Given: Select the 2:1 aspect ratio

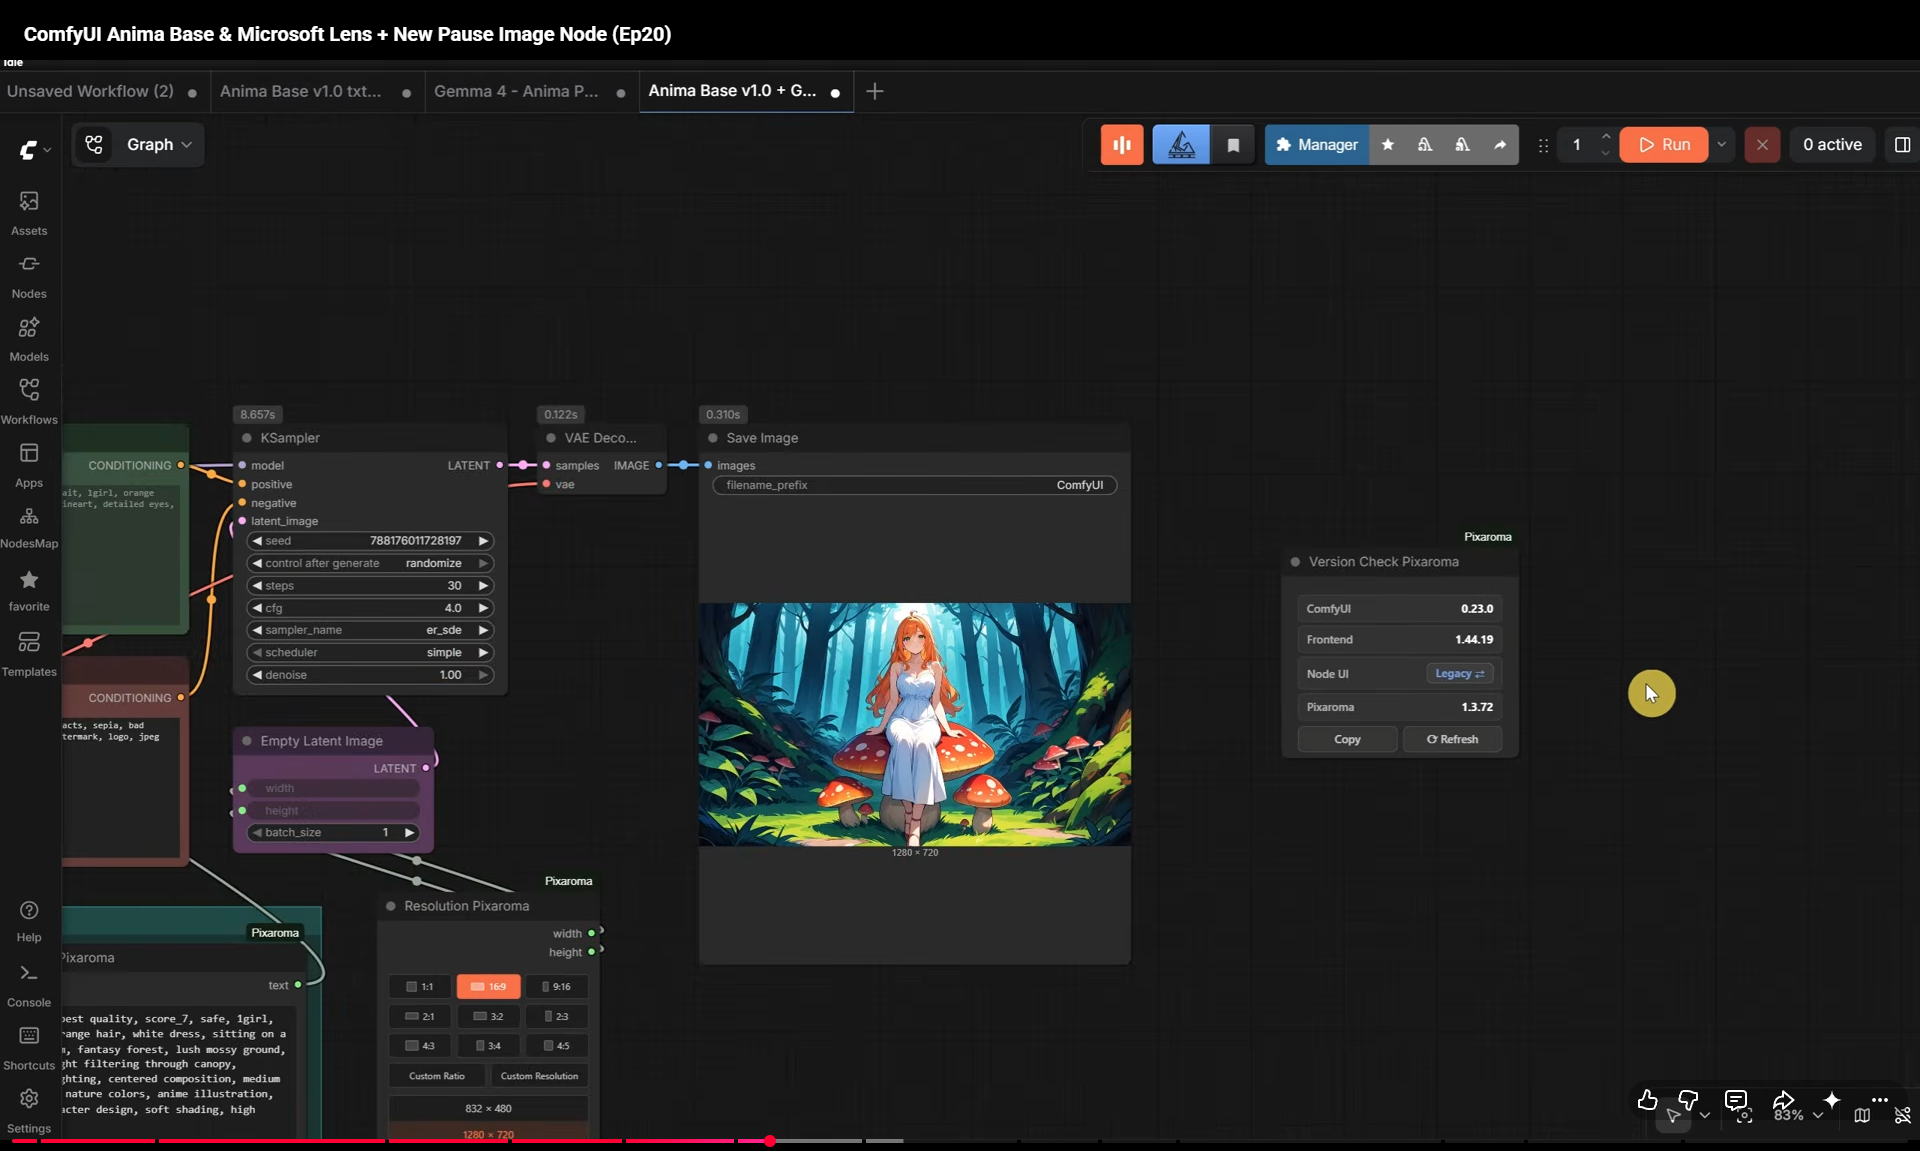Looking at the screenshot, I should pos(420,1016).
